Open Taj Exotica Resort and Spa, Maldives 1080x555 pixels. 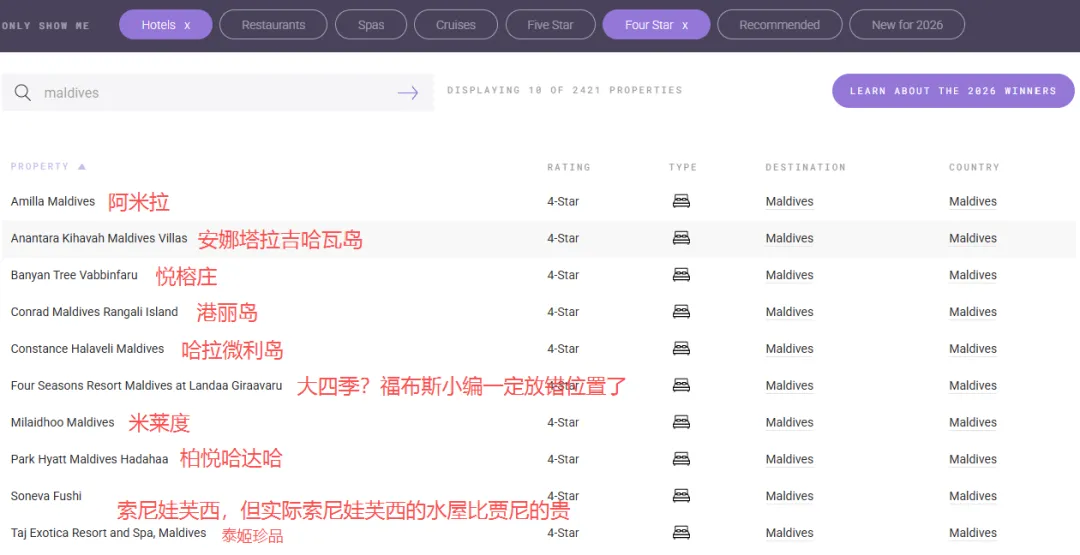click(x=108, y=533)
